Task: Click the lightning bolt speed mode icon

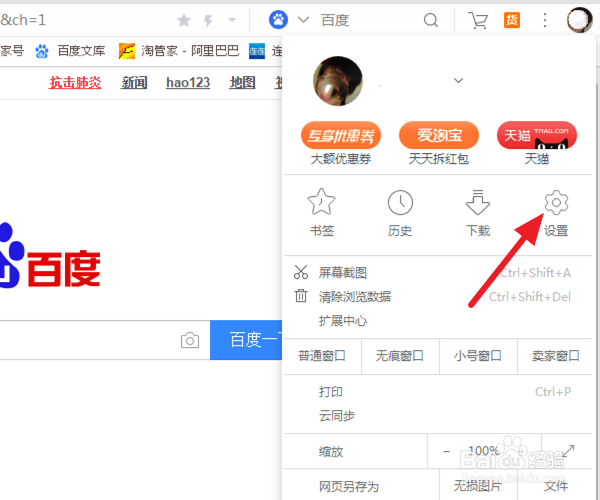Action: [208, 20]
